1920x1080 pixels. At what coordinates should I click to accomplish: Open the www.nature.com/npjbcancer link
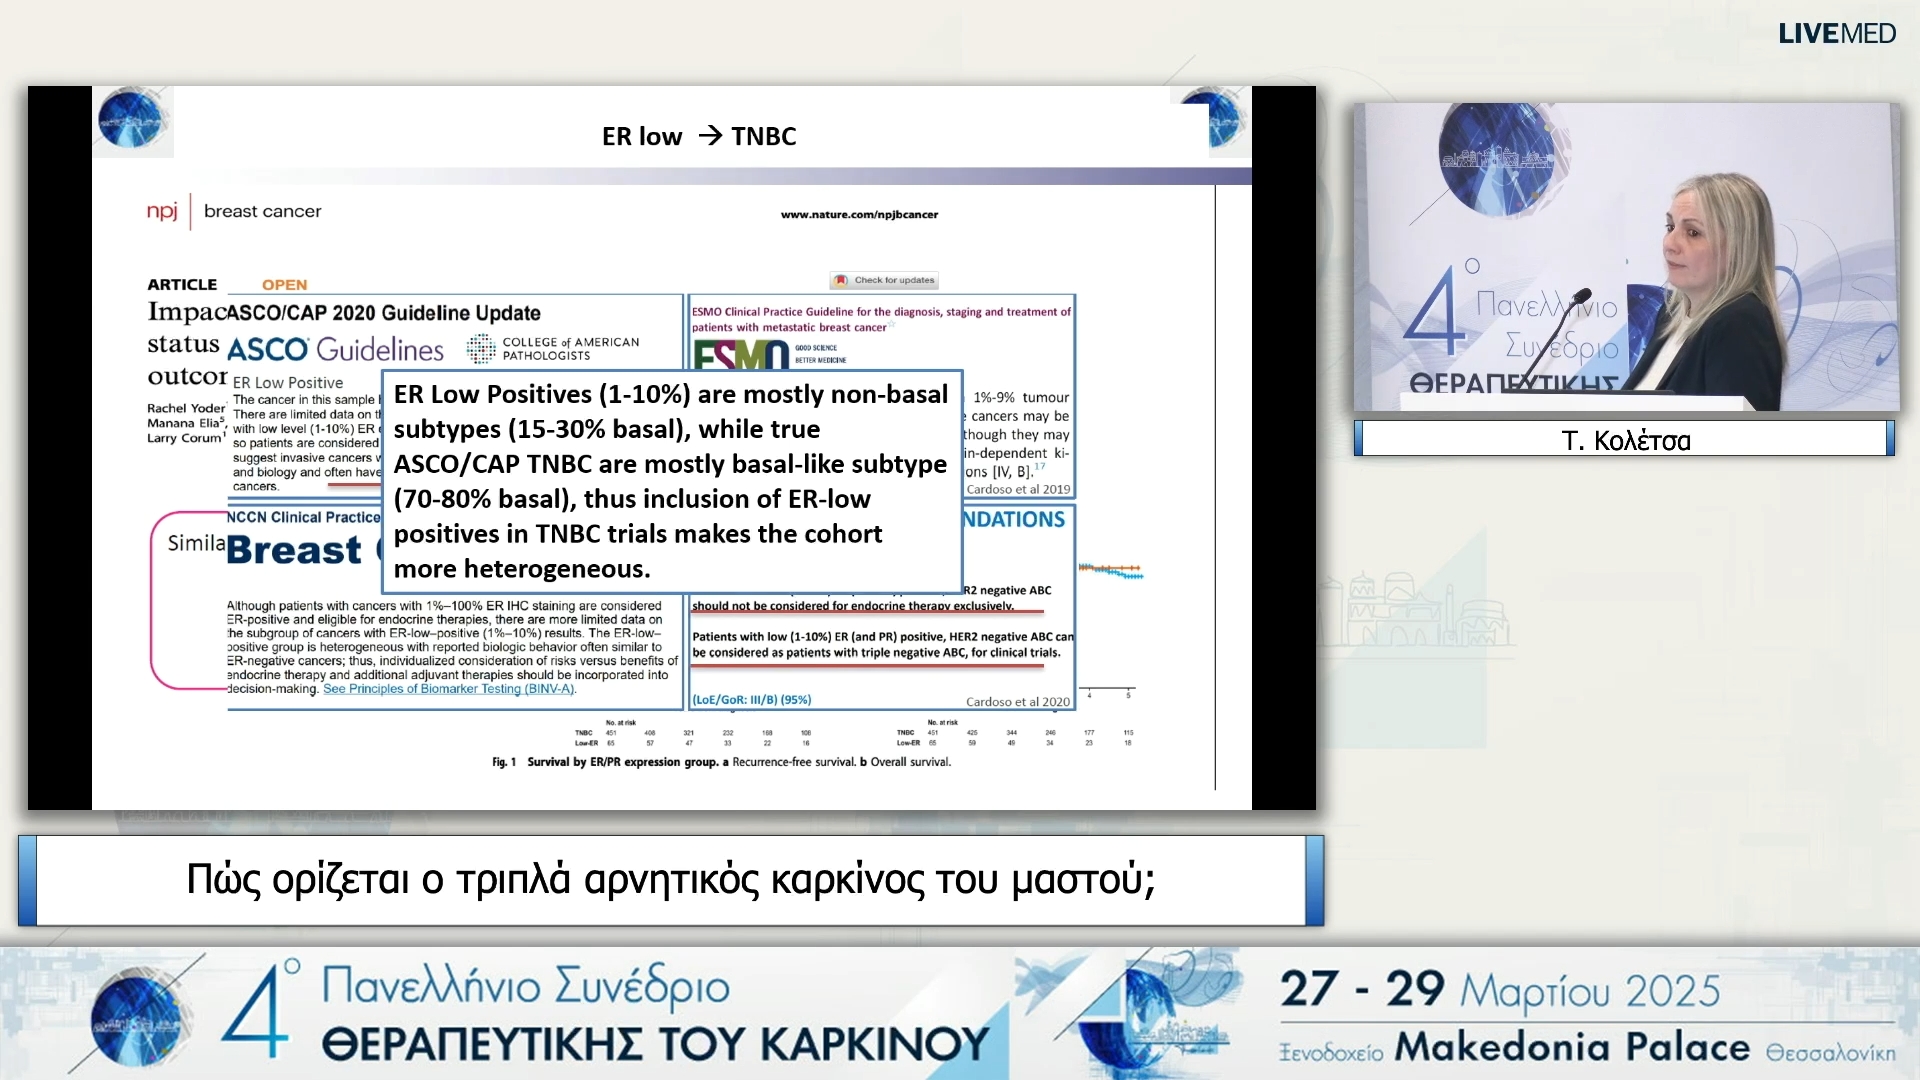tap(859, 213)
